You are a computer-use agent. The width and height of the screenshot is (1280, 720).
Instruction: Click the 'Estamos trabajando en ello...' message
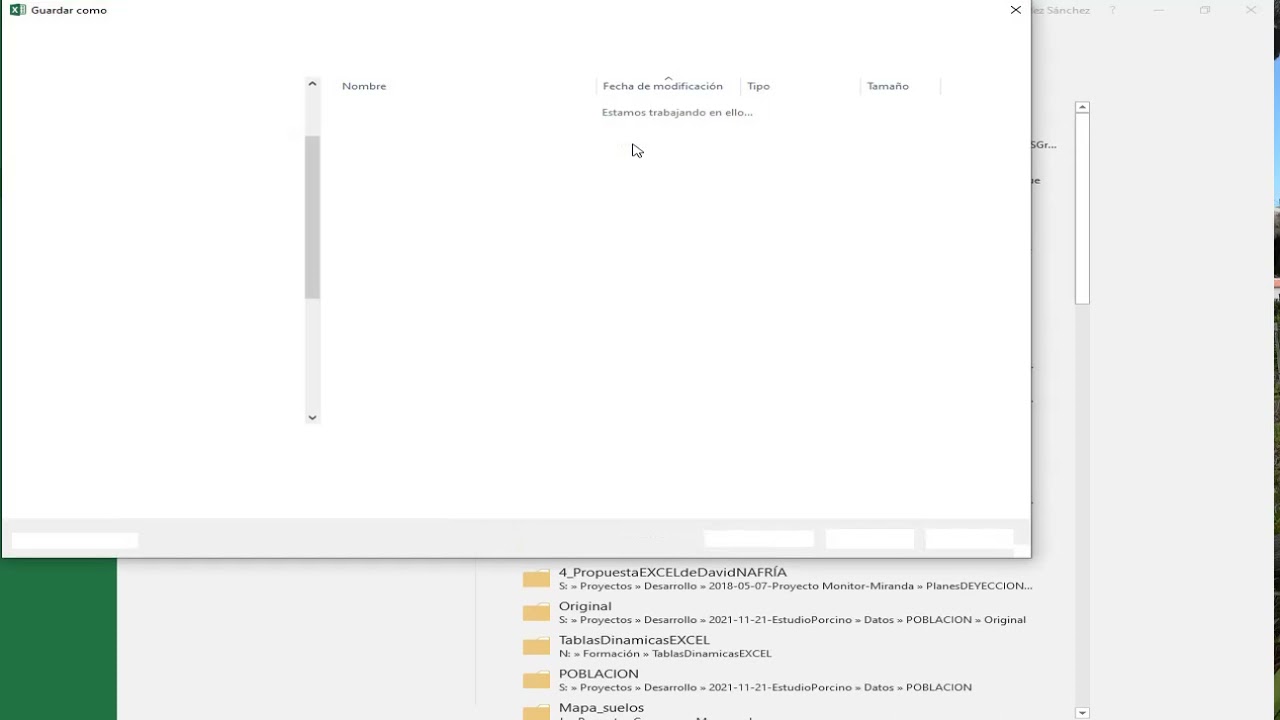[x=677, y=112]
